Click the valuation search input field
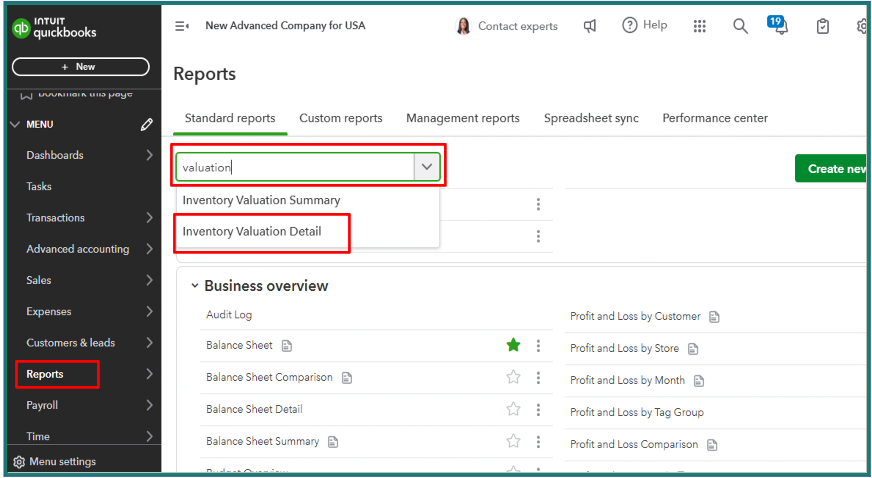 295,167
